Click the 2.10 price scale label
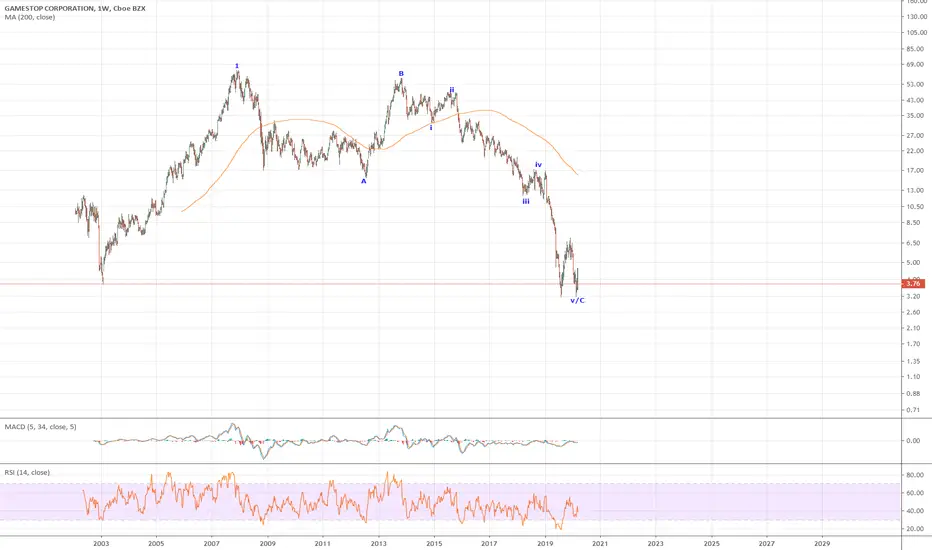 tap(915, 328)
